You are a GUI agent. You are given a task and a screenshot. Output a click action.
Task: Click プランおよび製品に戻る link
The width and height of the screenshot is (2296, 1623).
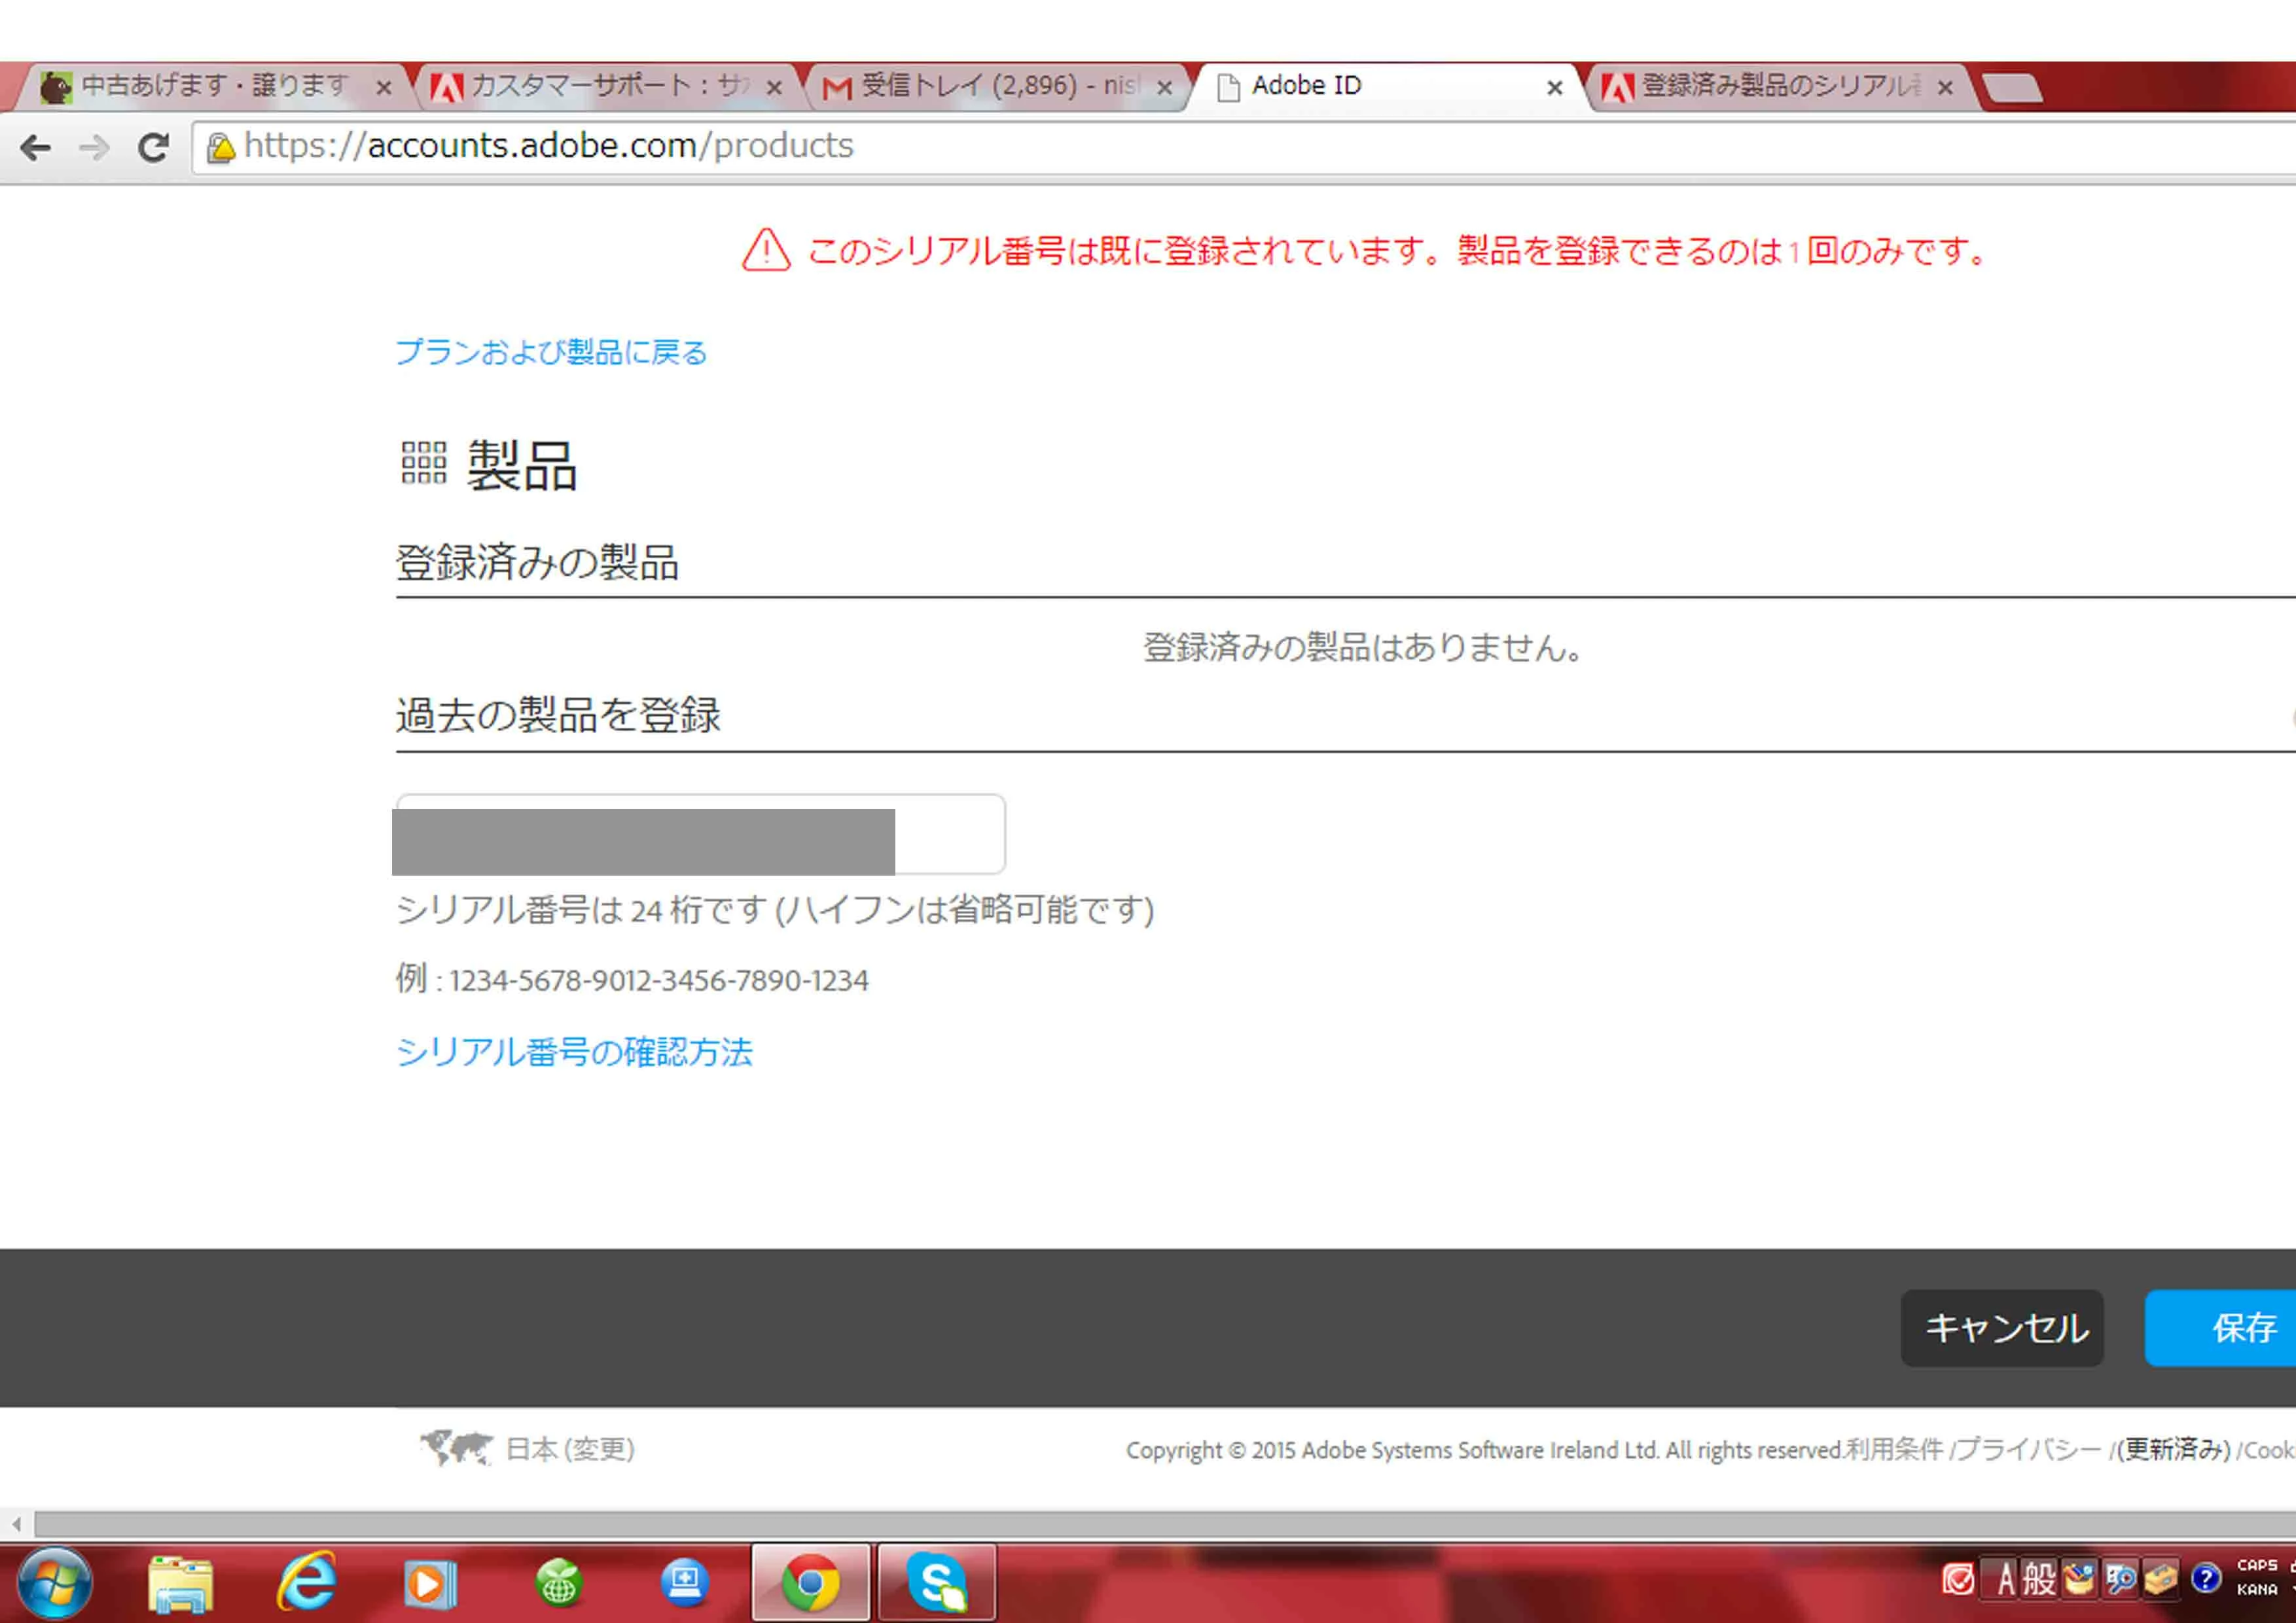click(551, 352)
